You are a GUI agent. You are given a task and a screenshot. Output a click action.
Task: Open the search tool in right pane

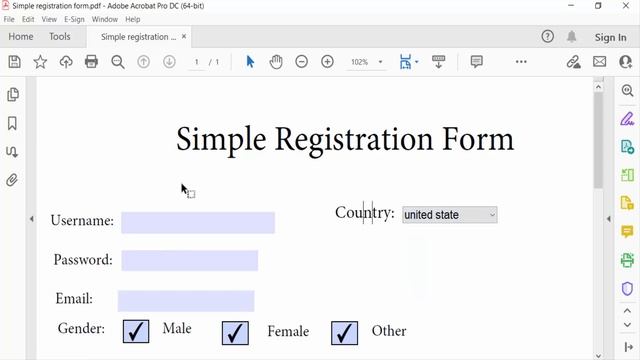point(627,90)
